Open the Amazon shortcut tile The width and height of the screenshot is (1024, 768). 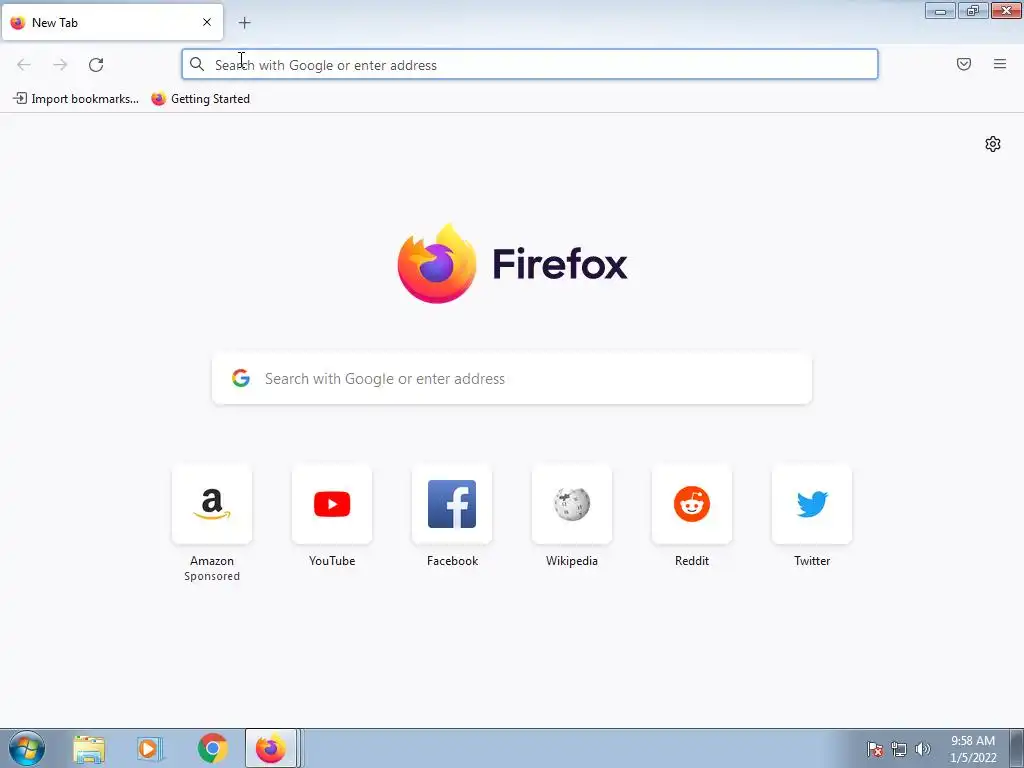tap(212, 504)
